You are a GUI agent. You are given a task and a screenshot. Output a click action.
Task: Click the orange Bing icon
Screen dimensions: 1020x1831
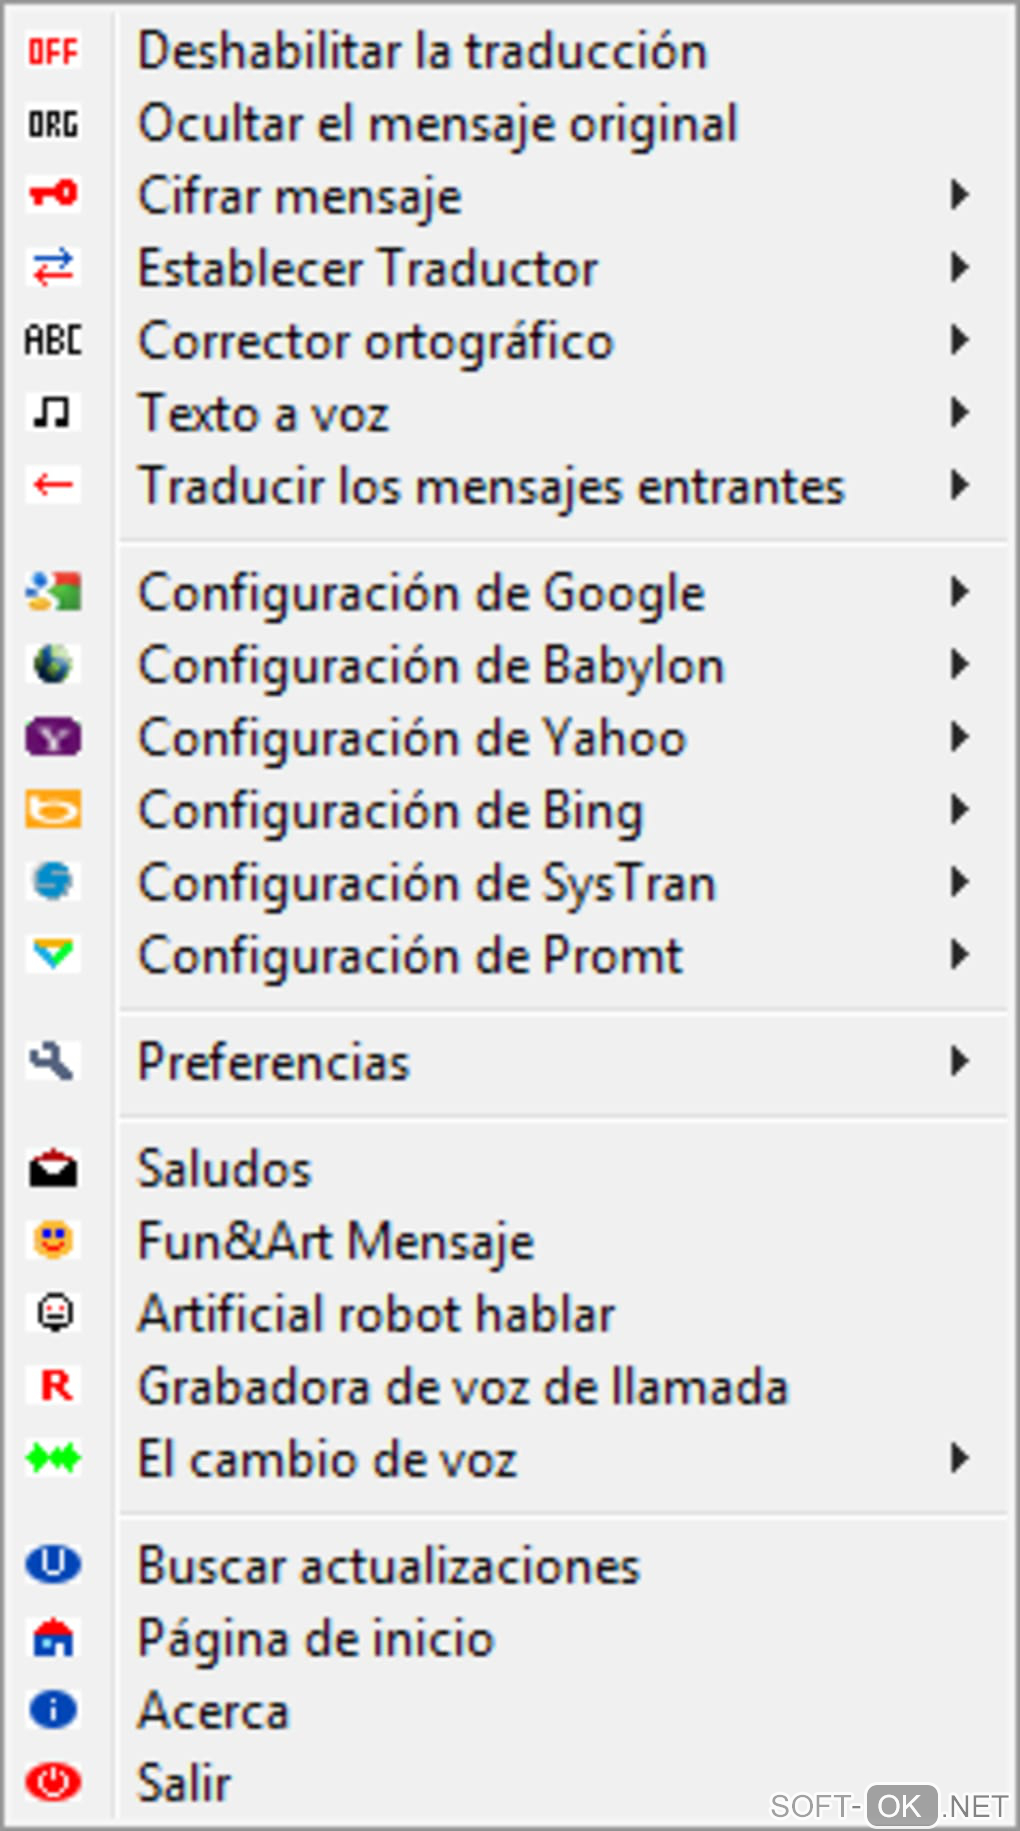pos(53,810)
